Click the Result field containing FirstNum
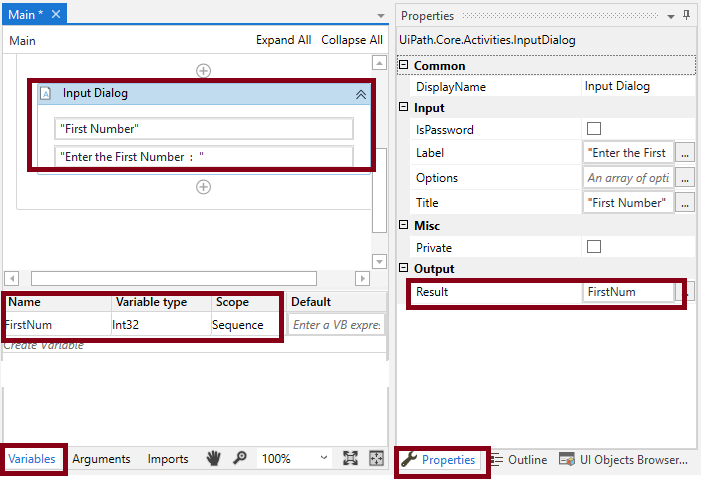 coord(627,292)
